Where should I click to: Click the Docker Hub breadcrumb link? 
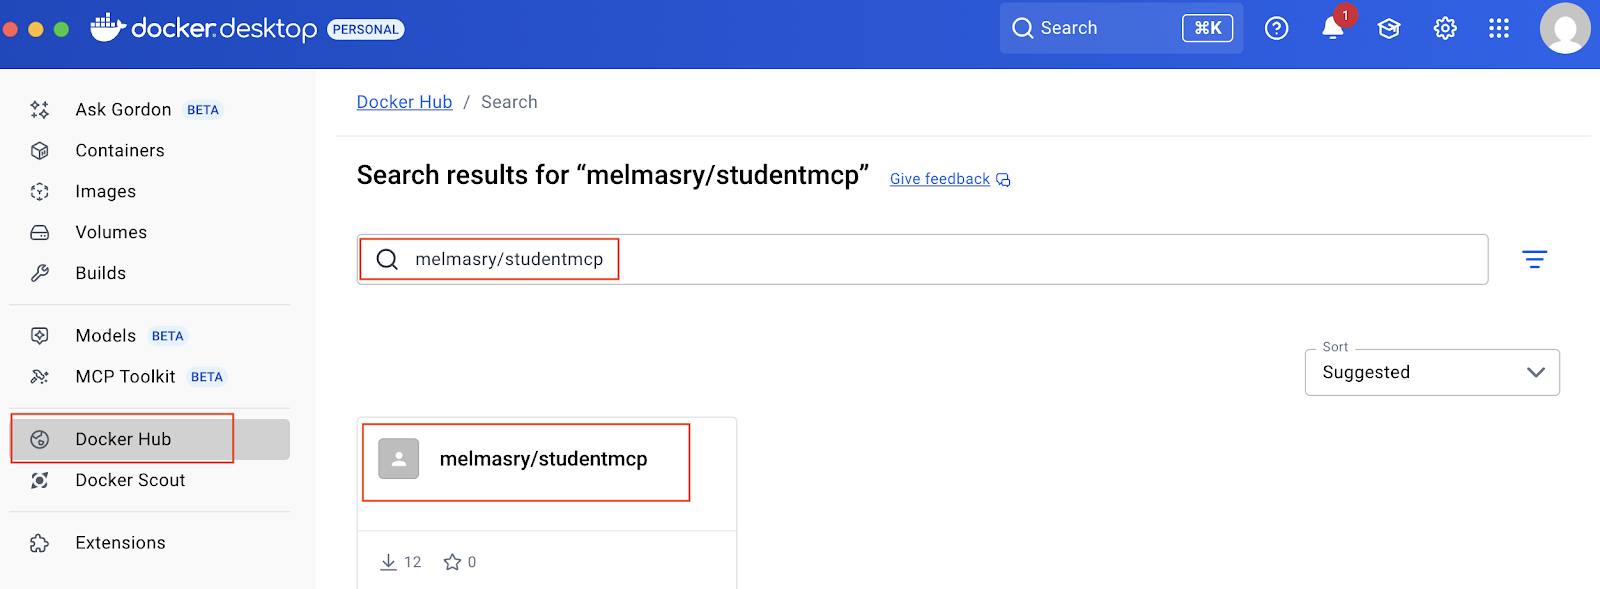[x=404, y=102]
